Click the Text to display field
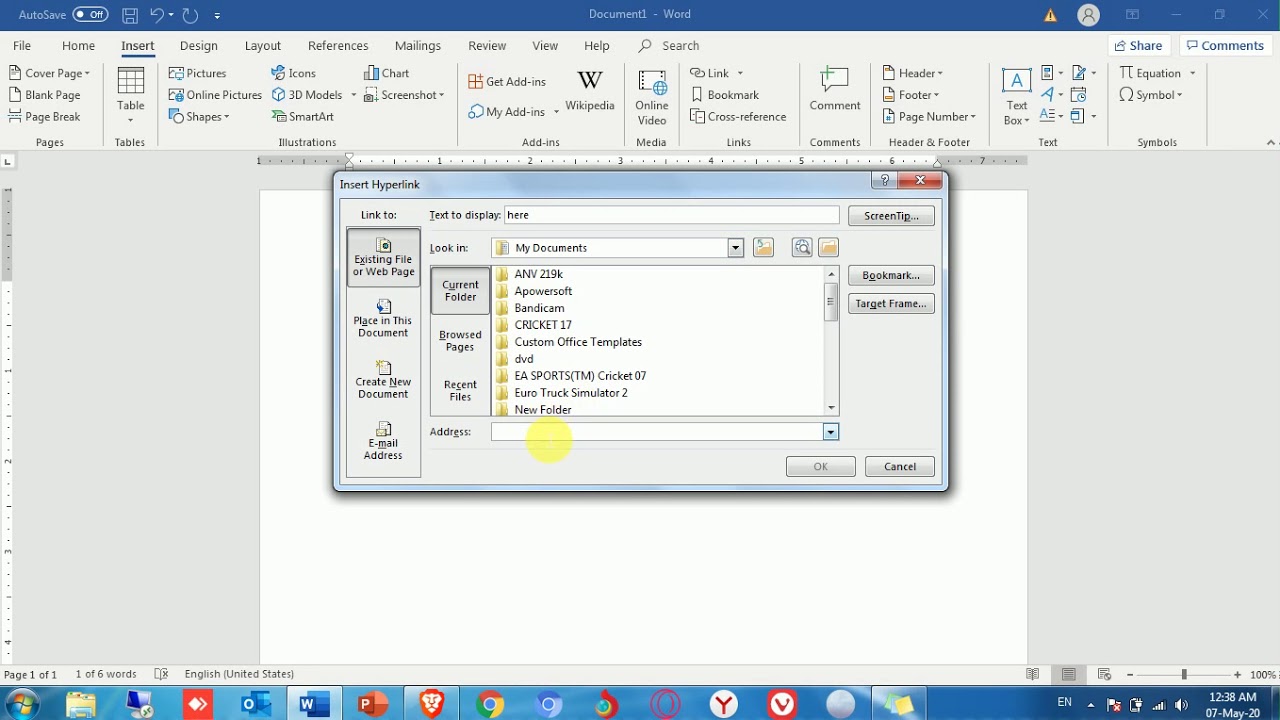This screenshot has height=720, width=1280. point(672,215)
